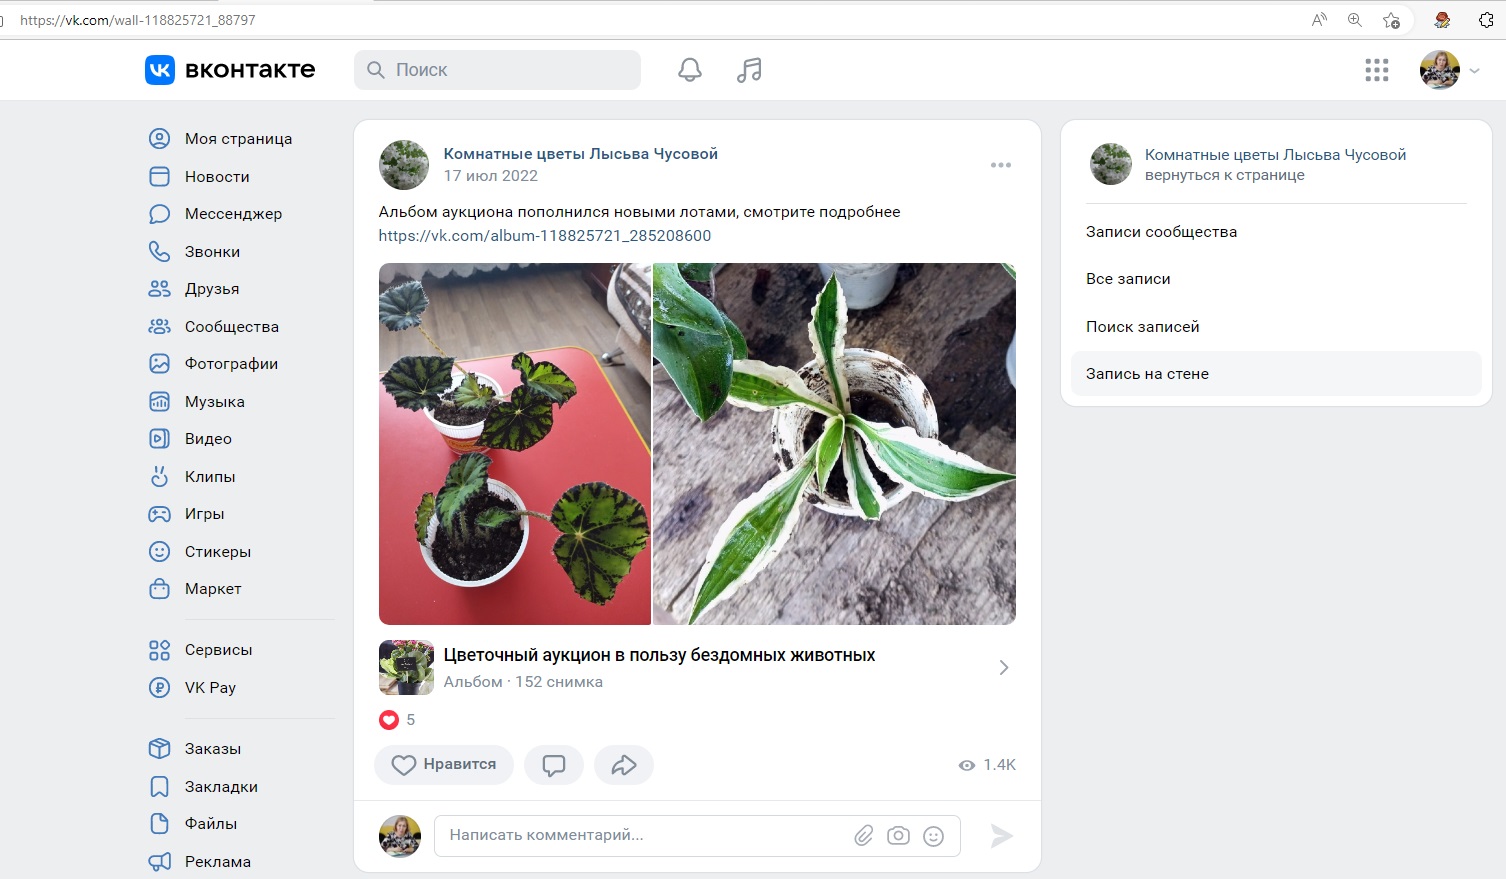Click the Фотографии picture icon
The width and height of the screenshot is (1506, 879).
(x=159, y=364)
